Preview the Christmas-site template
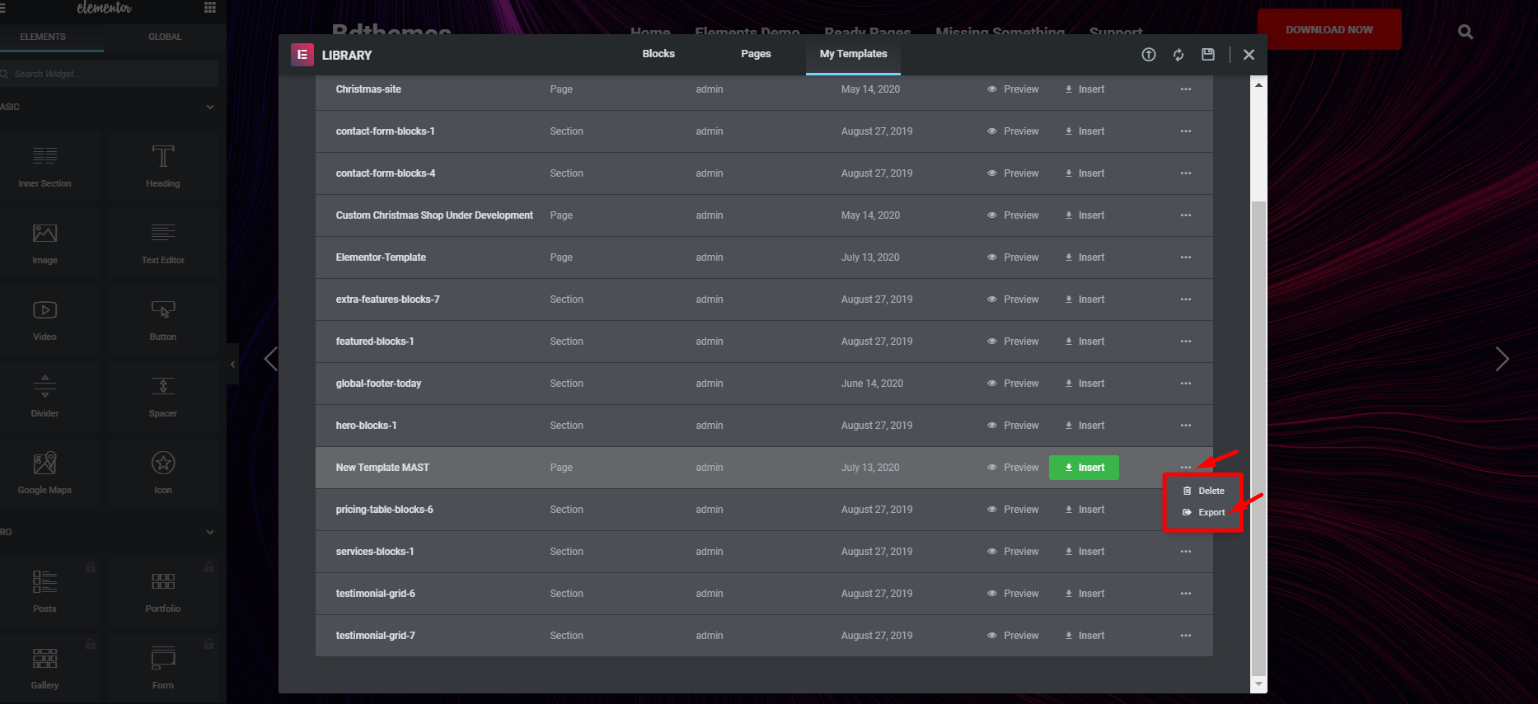This screenshot has height=704, width=1538. 1013,89
